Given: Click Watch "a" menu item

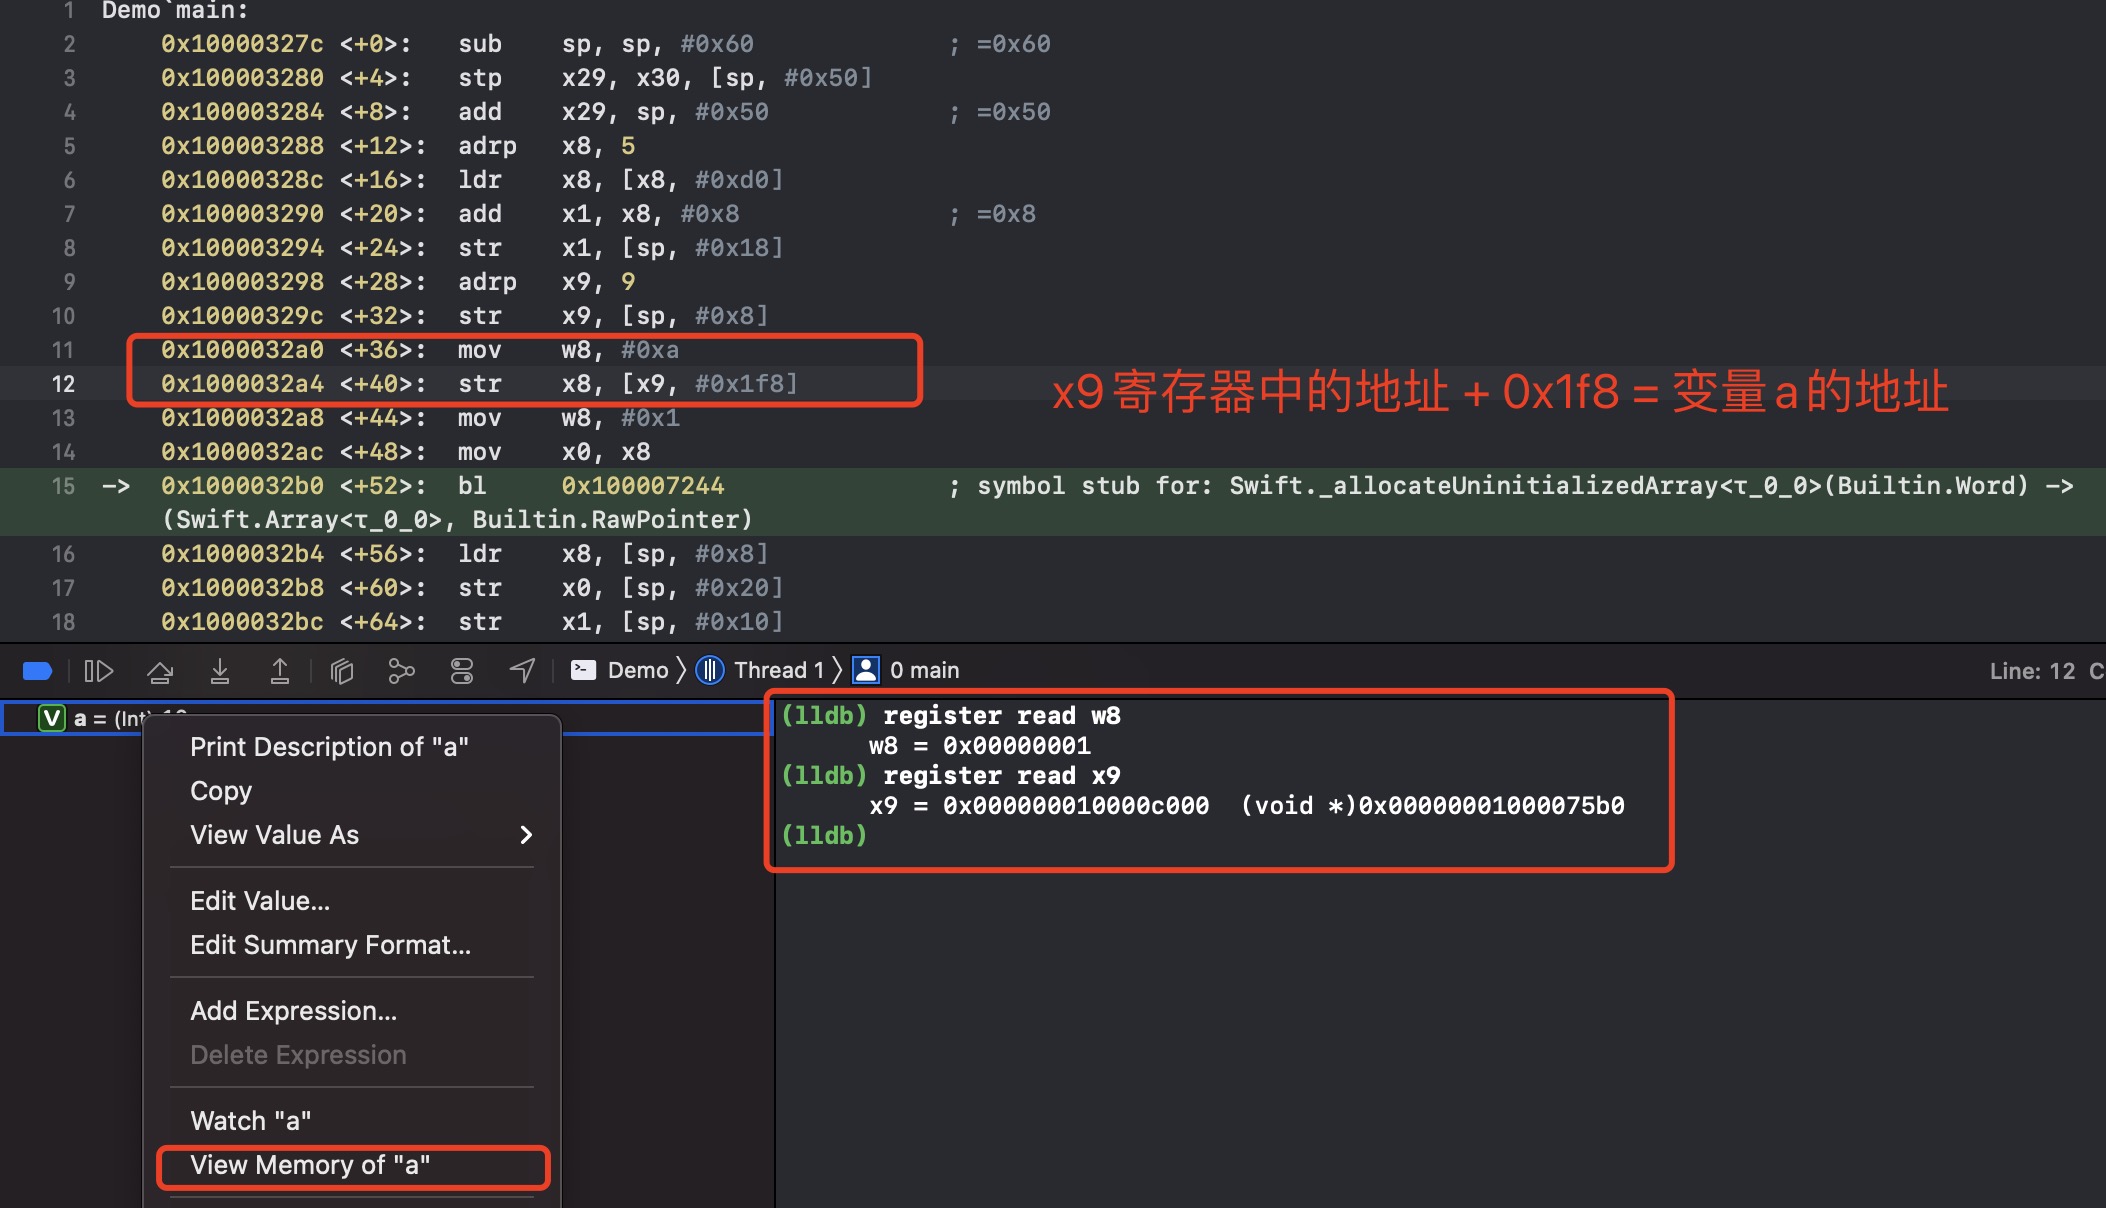Looking at the screenshot, I should click(250, 1121).
